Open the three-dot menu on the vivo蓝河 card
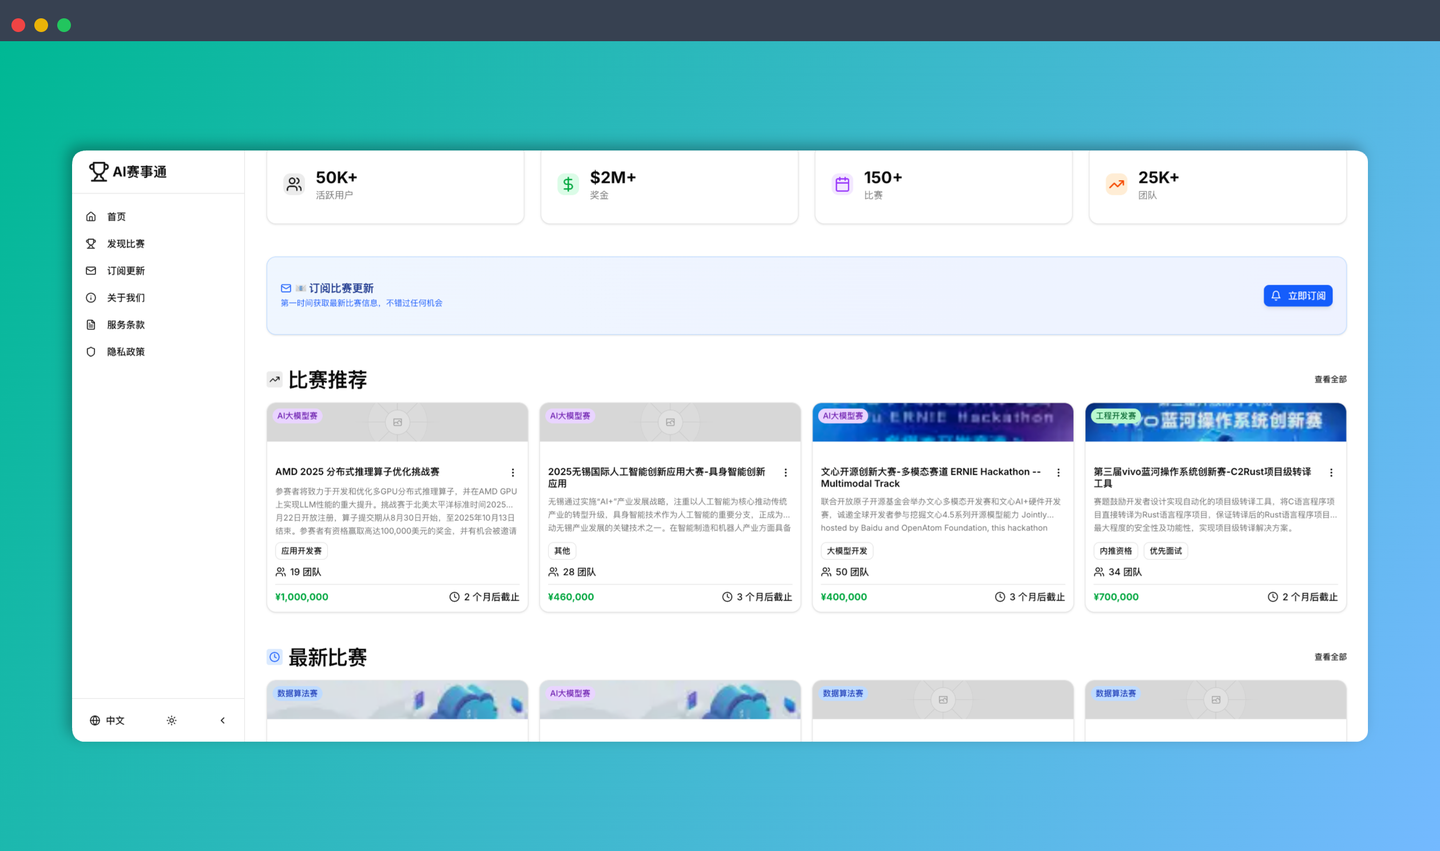1440x851 pixels. tap(1331, 472)
